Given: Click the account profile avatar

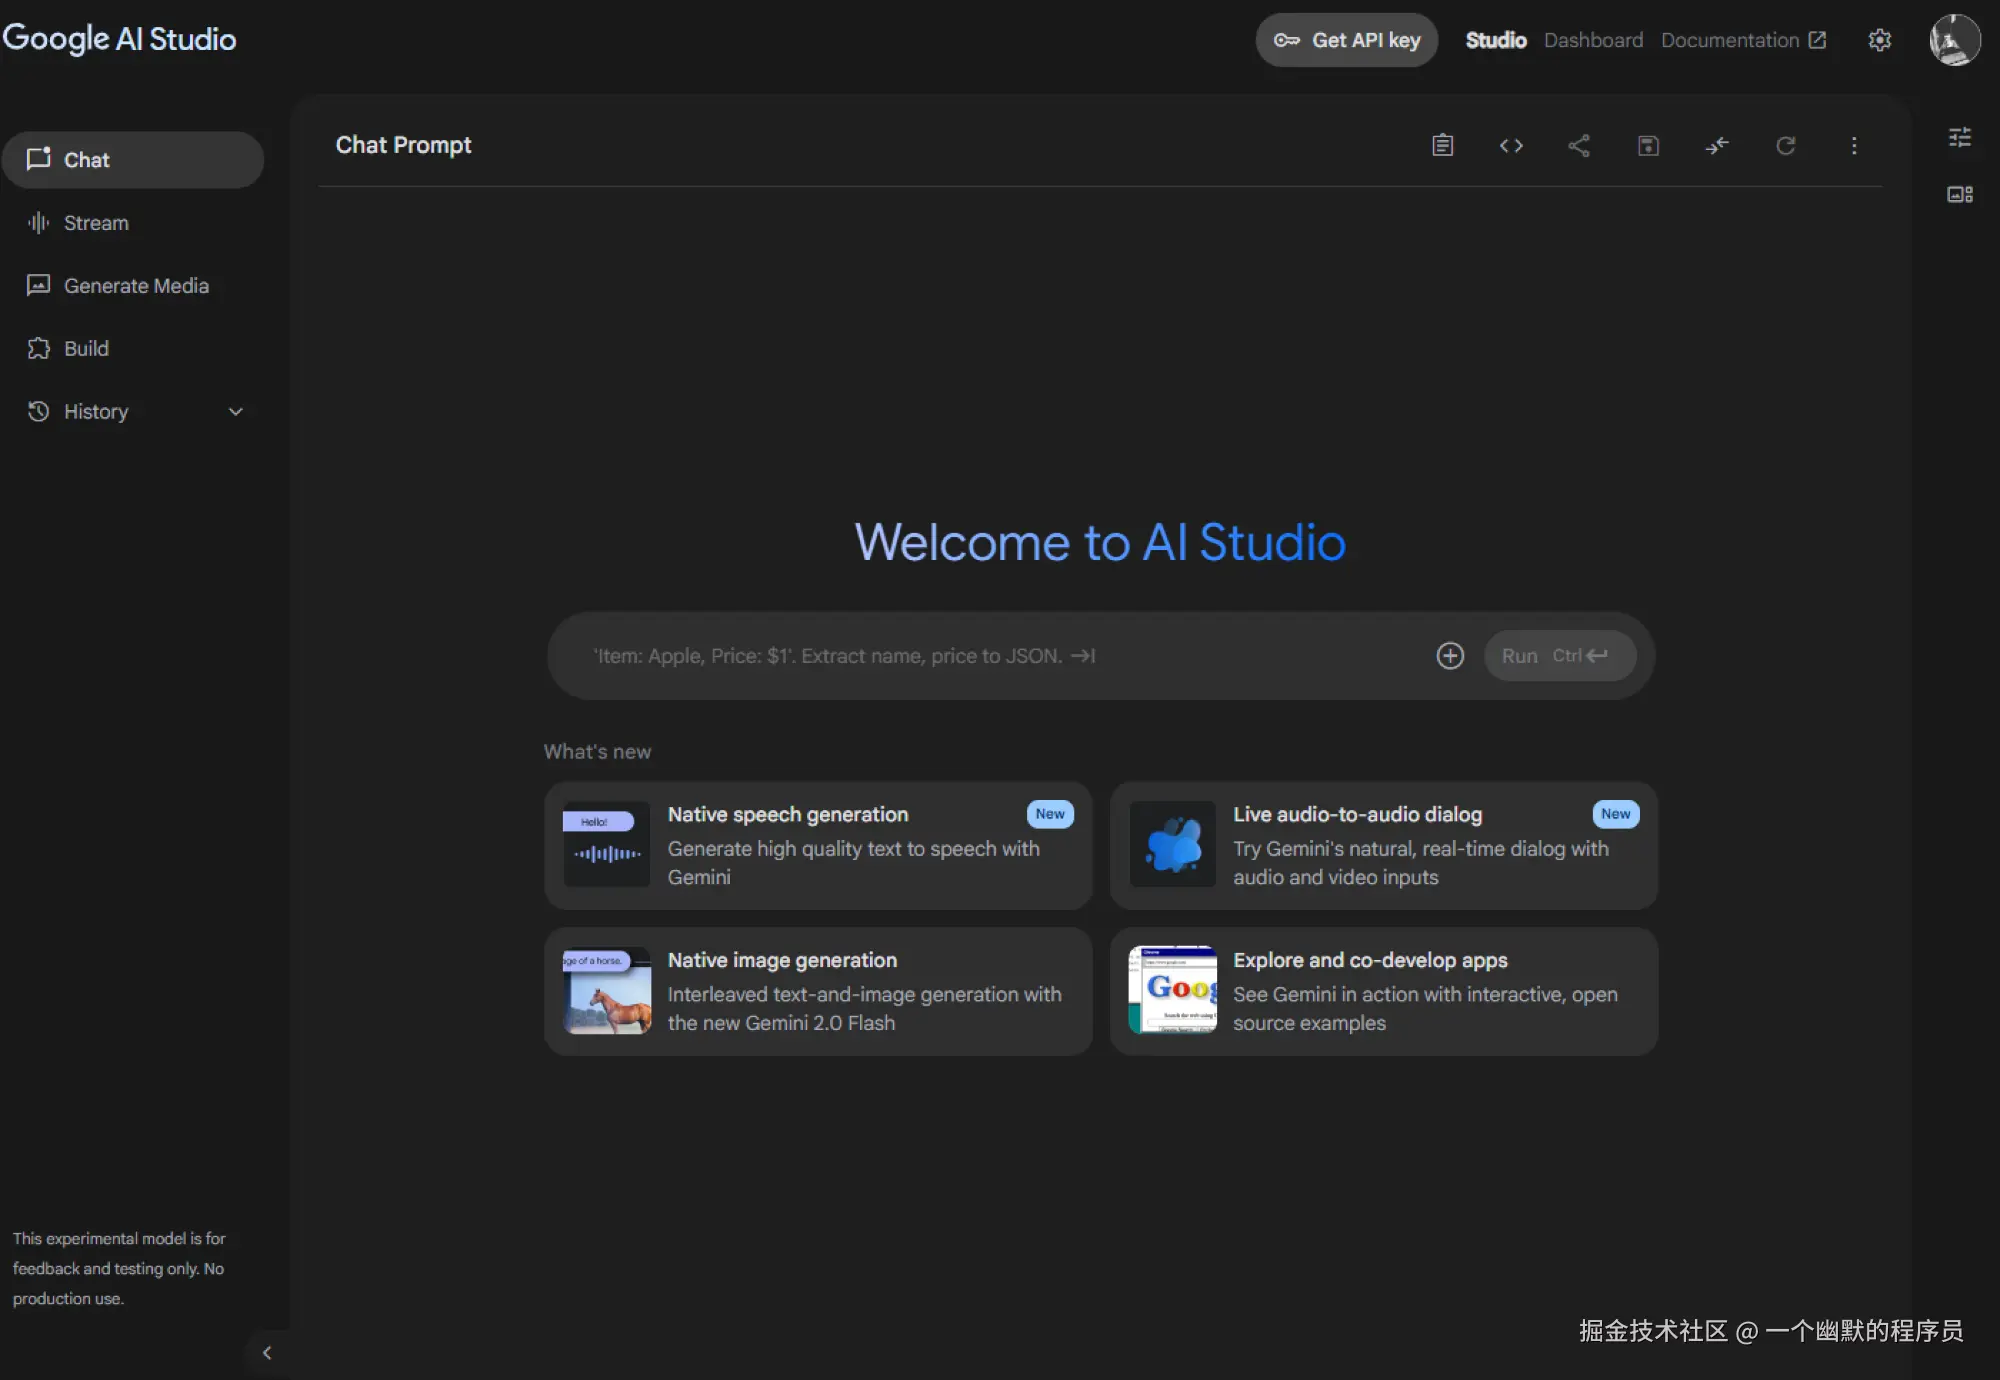Looking at the screenshot, I should 1954,40.
